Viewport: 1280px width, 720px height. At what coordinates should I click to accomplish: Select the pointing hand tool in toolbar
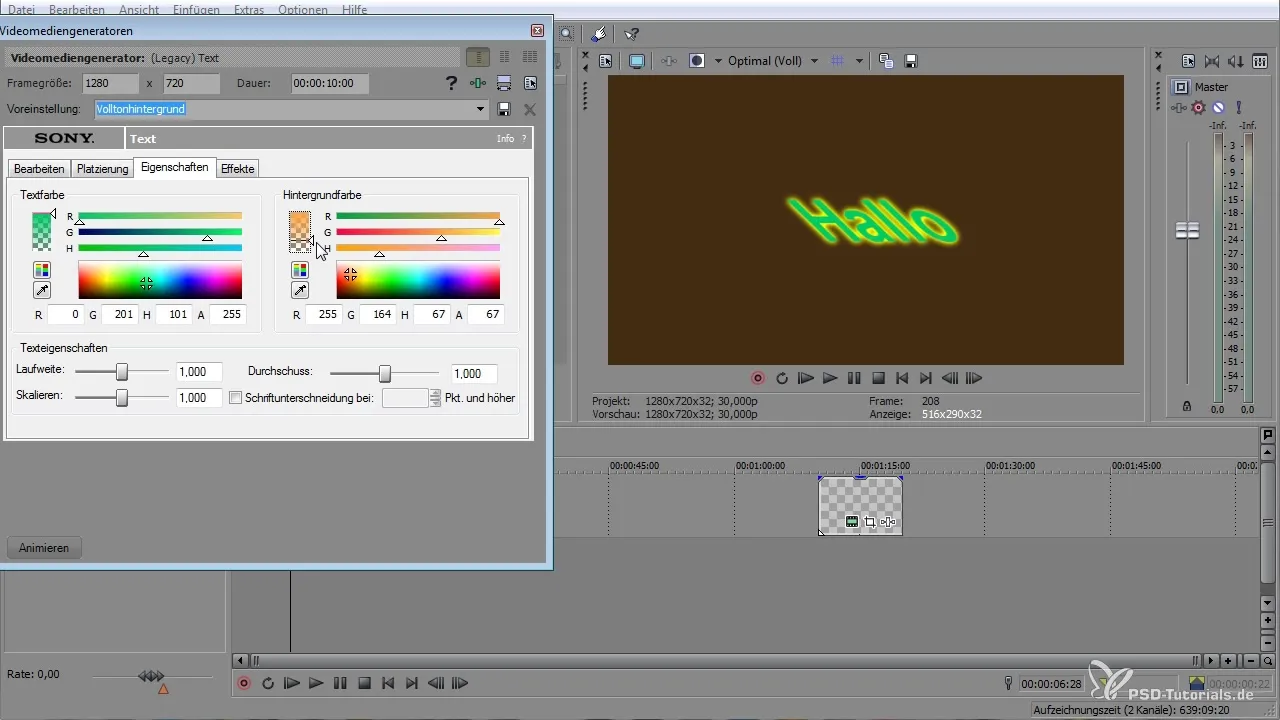tap(598, 34)
